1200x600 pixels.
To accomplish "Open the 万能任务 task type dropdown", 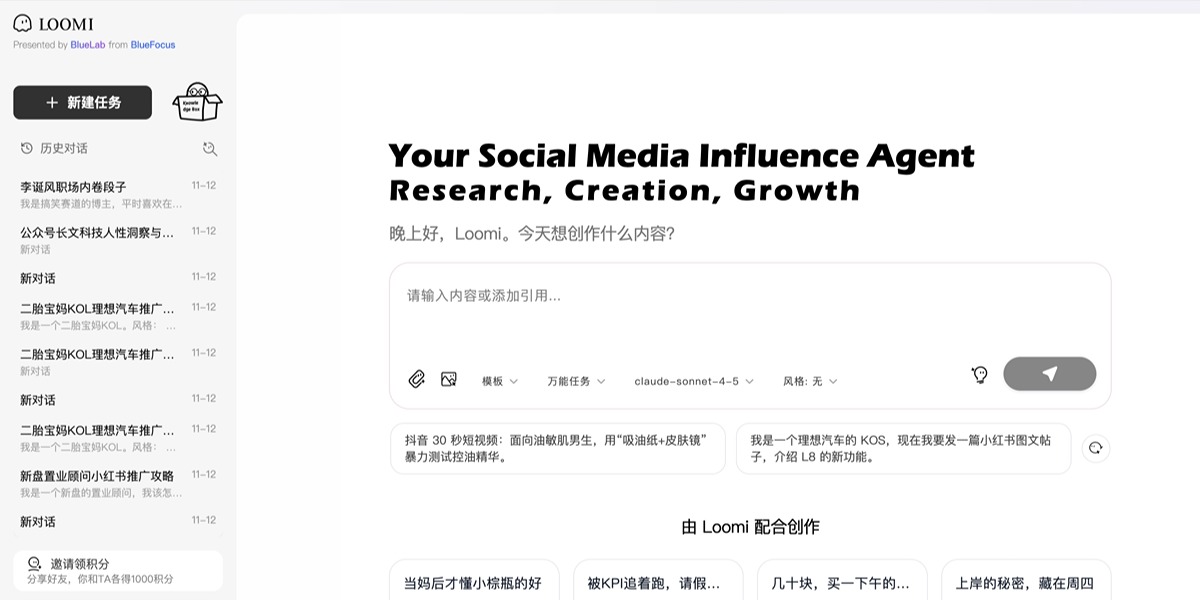I will tap(576, 381).
